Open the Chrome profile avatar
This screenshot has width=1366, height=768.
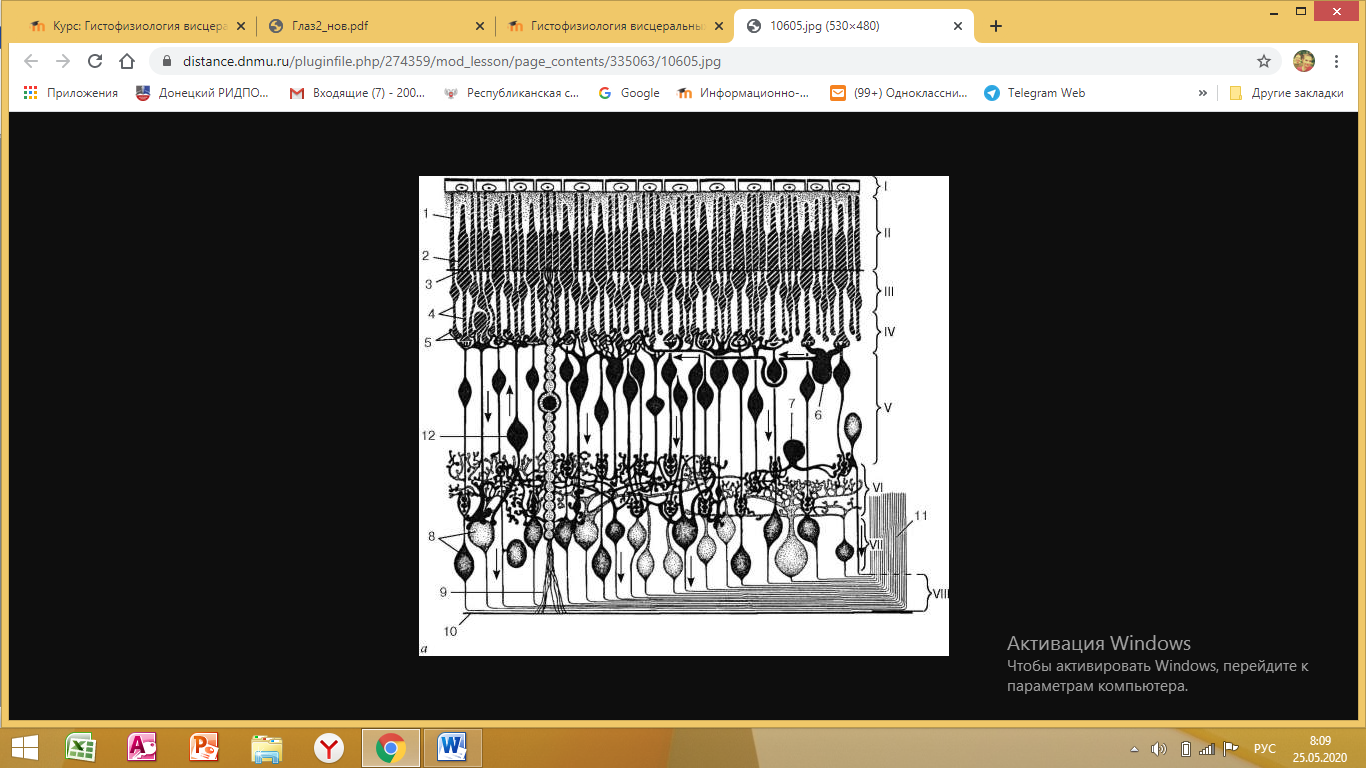coord(1304,61)
